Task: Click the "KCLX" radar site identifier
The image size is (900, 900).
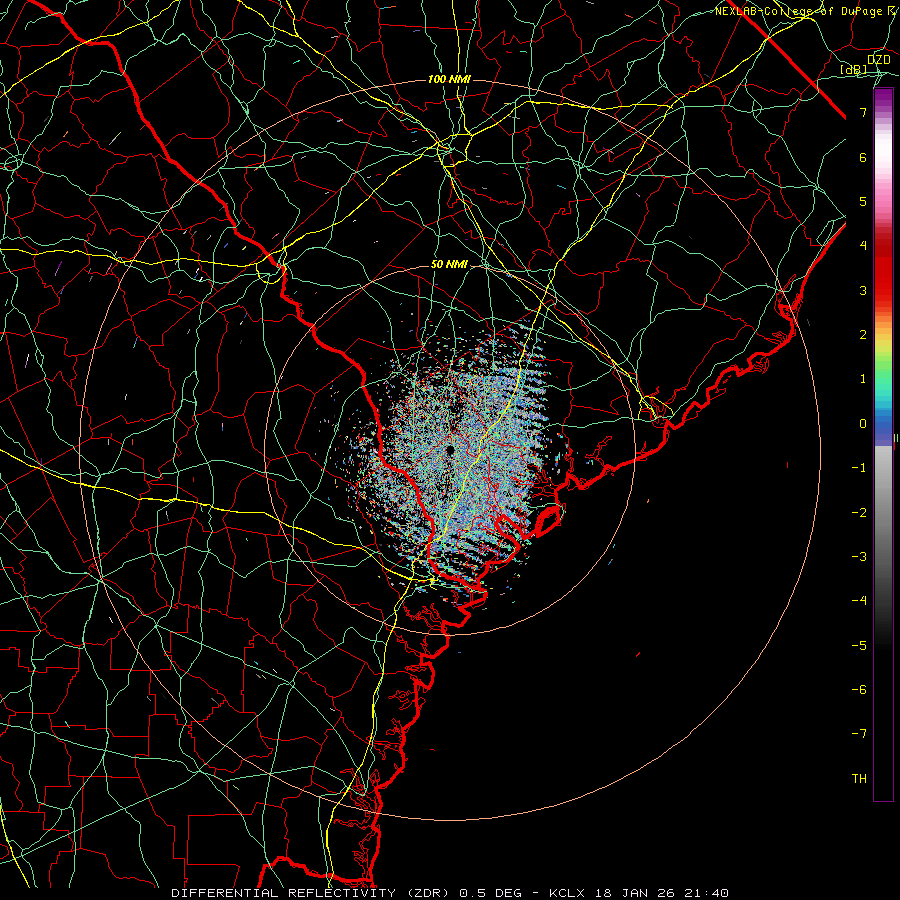Action: click(567, 893)
